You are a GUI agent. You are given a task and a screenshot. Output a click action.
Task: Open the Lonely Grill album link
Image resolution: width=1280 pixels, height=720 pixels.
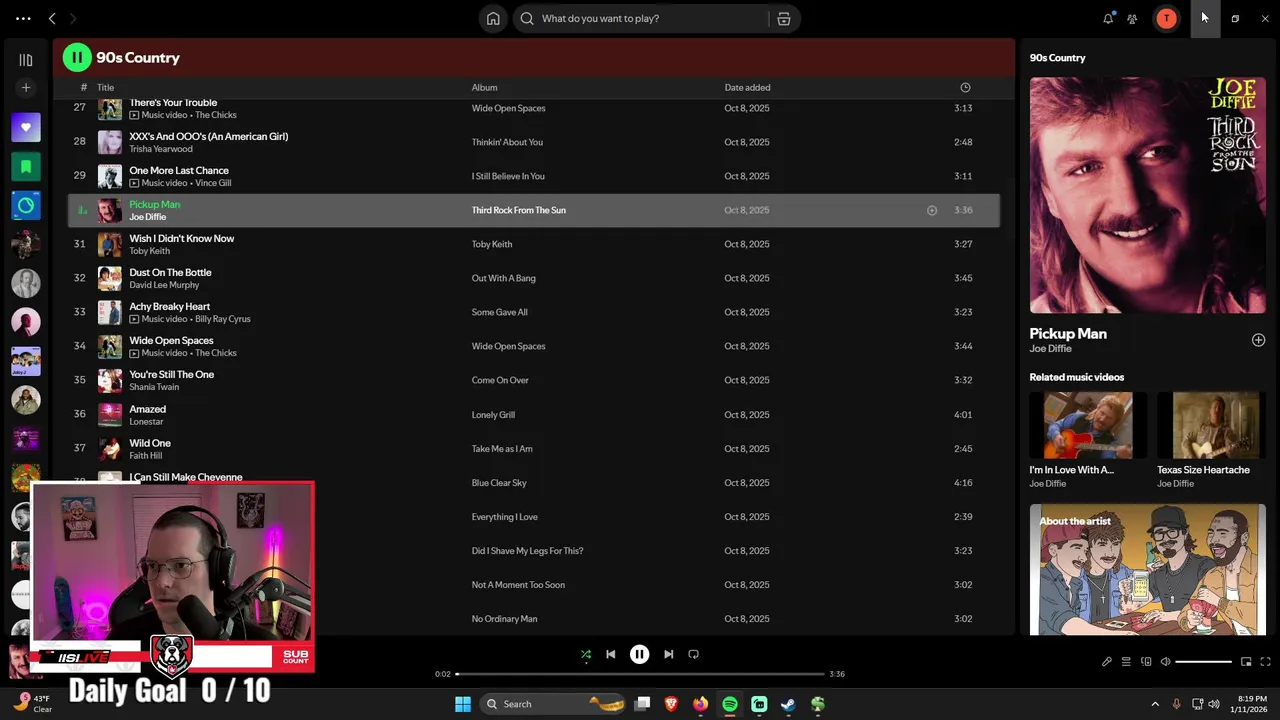(x=493, y=414)
